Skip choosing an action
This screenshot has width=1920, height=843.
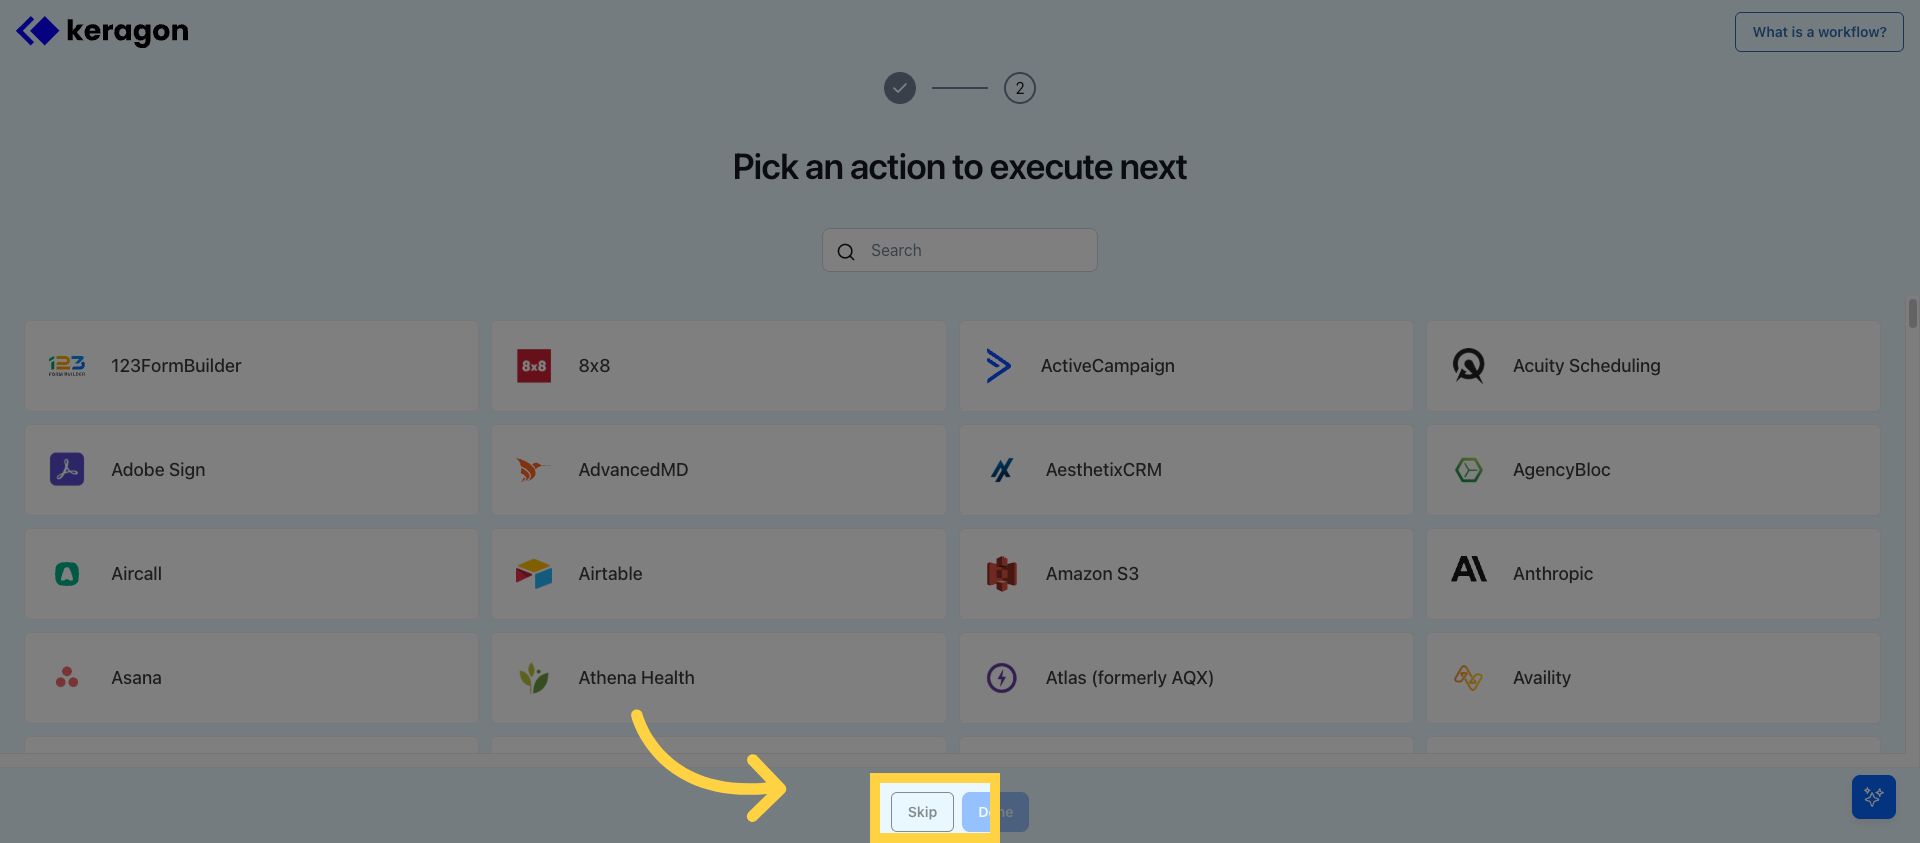coord(921,811)
